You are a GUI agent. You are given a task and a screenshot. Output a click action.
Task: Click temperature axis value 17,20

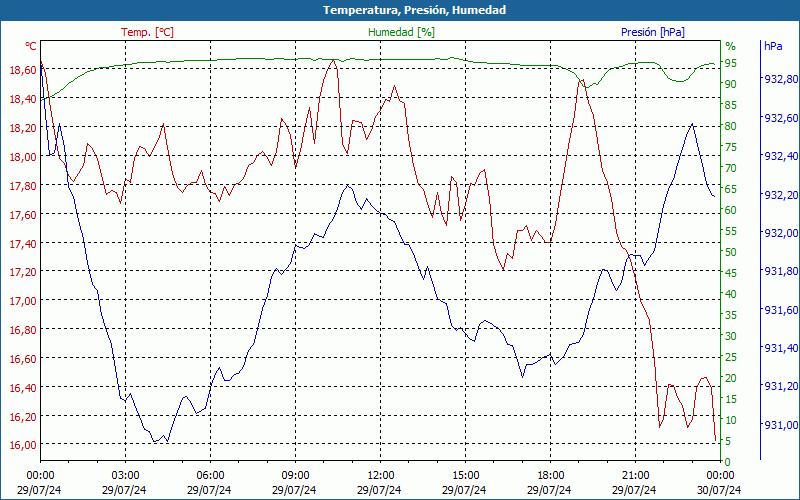(x=22, y=272)
